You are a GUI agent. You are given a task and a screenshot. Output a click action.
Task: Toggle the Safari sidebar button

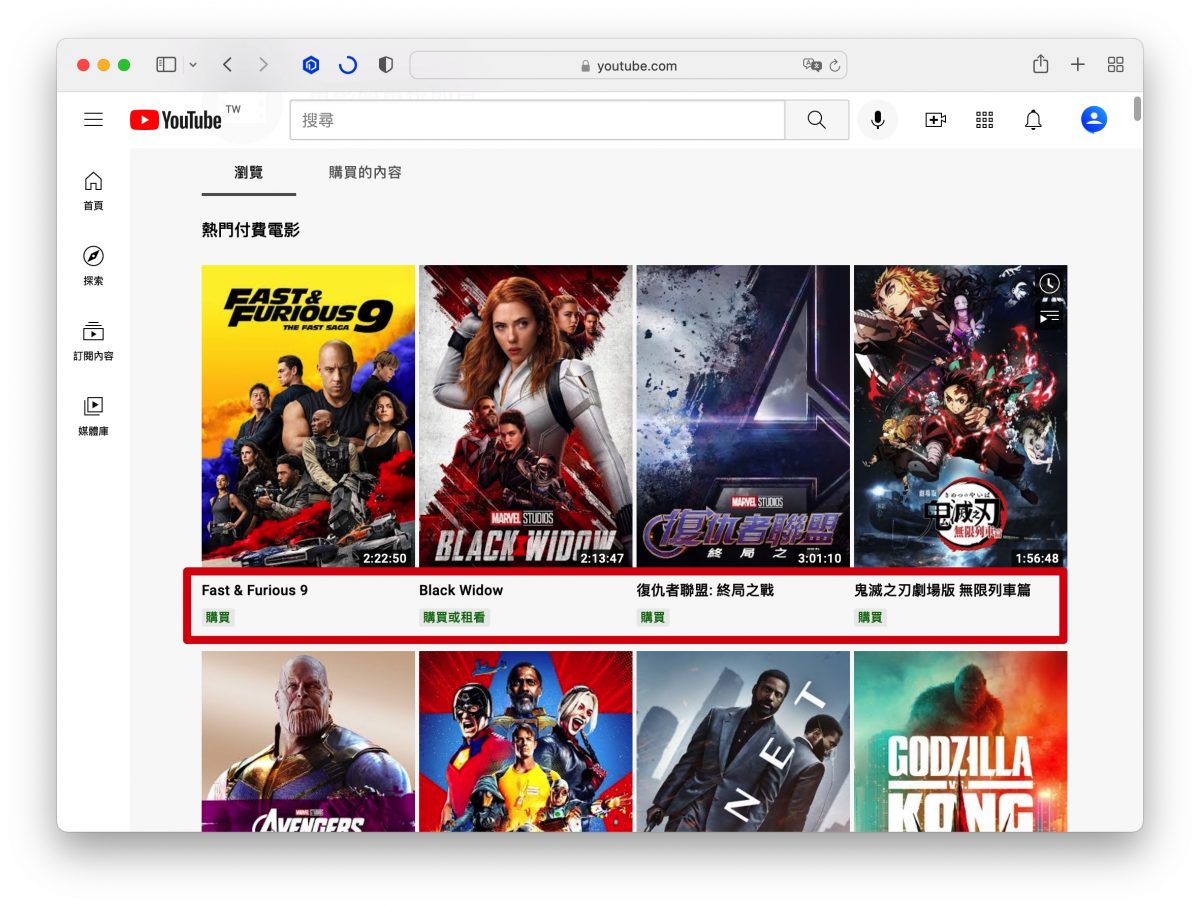(166, 65)
